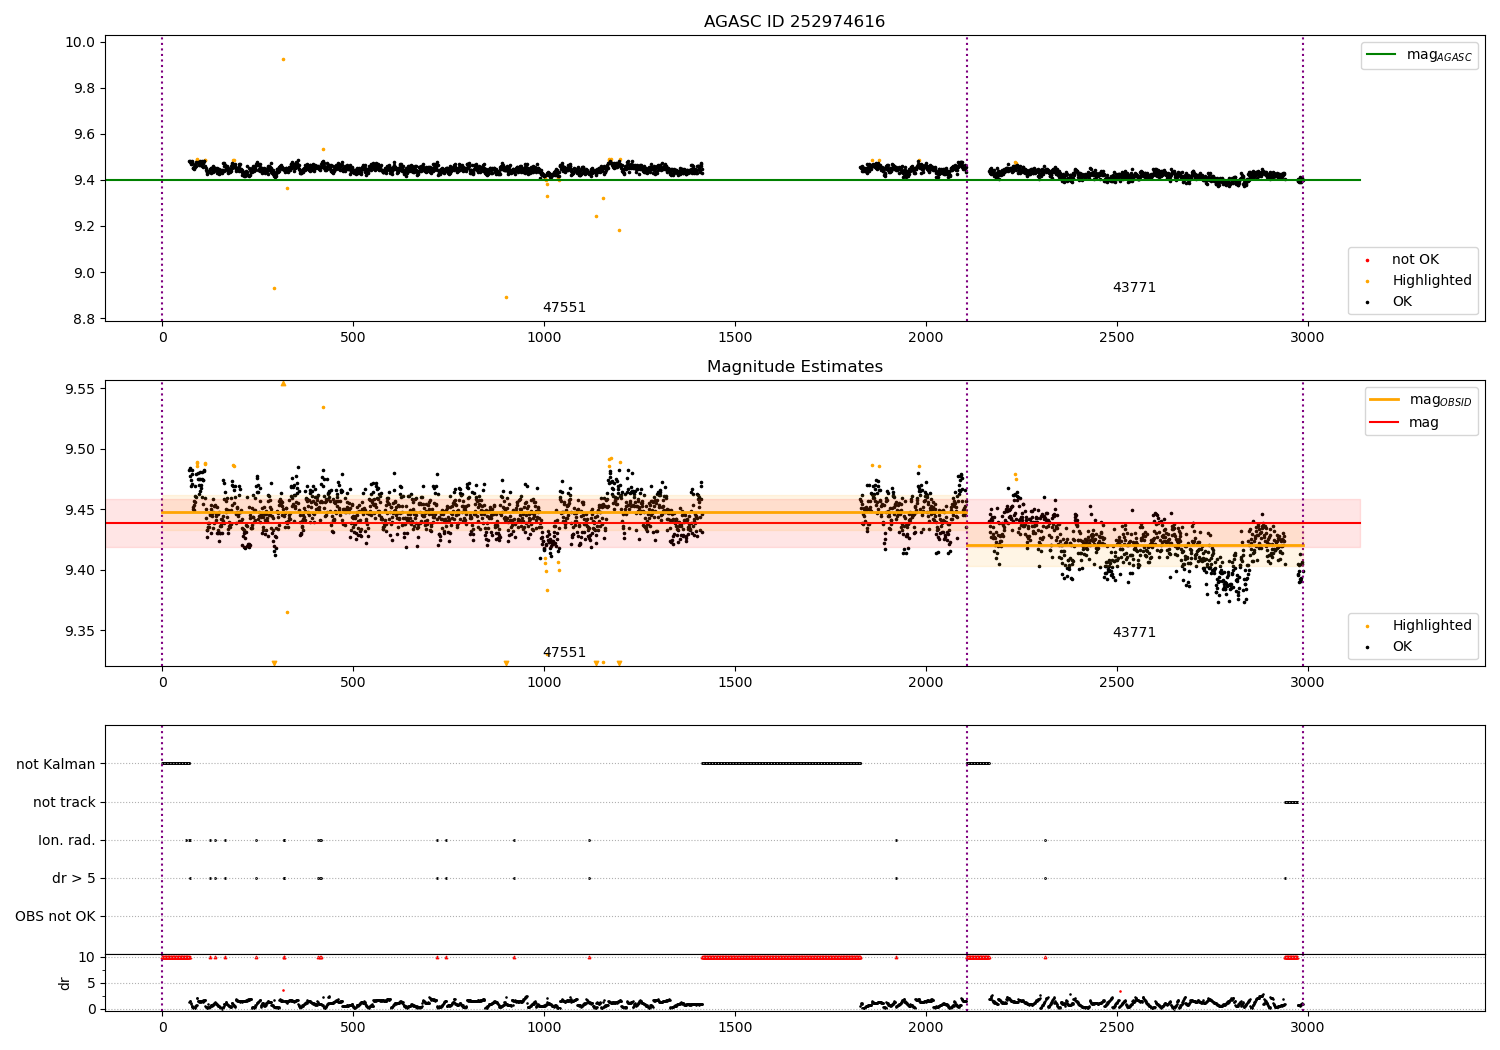This screenshot has width=1500, height=1050.
Task: Select the 'not OK' legend entry
Action: click(1413, 260)
